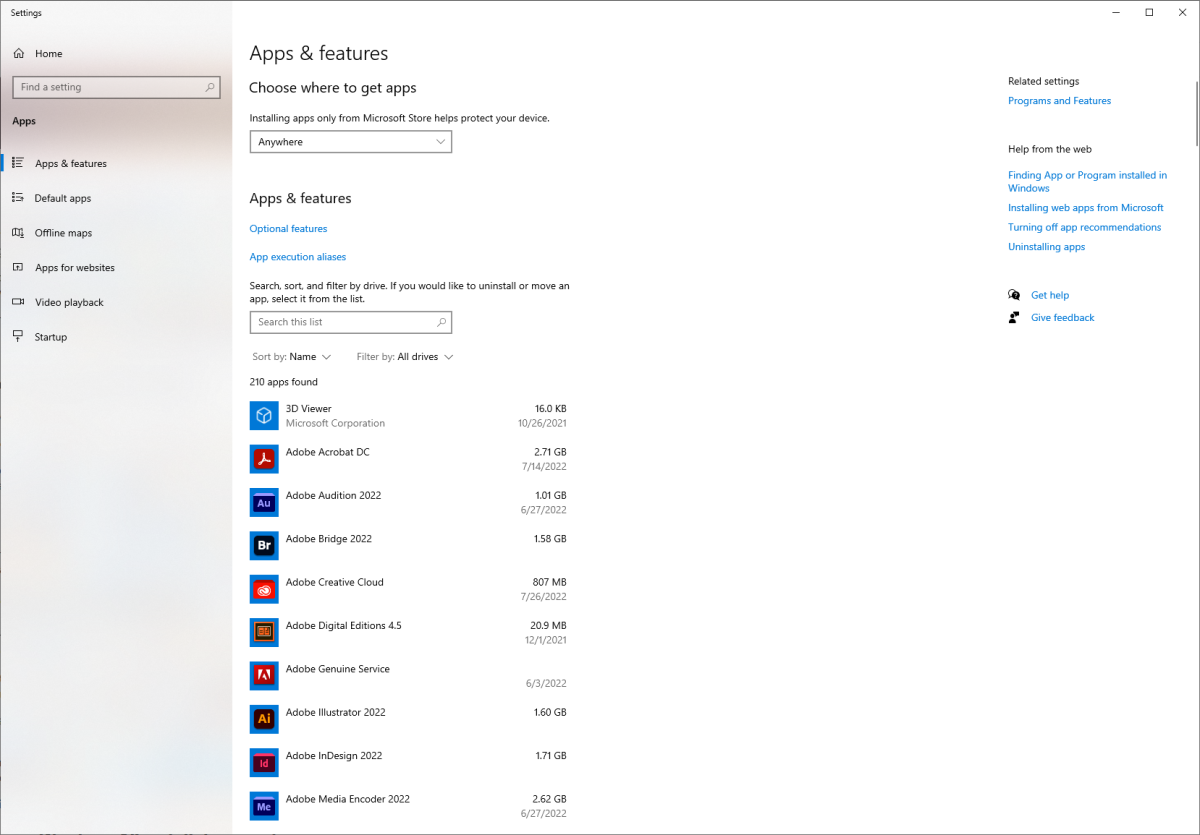The width and height of the screenshot is (1200, 835).
Task: Click the 3D Viewer app icon
Action: tap(264, 415)
